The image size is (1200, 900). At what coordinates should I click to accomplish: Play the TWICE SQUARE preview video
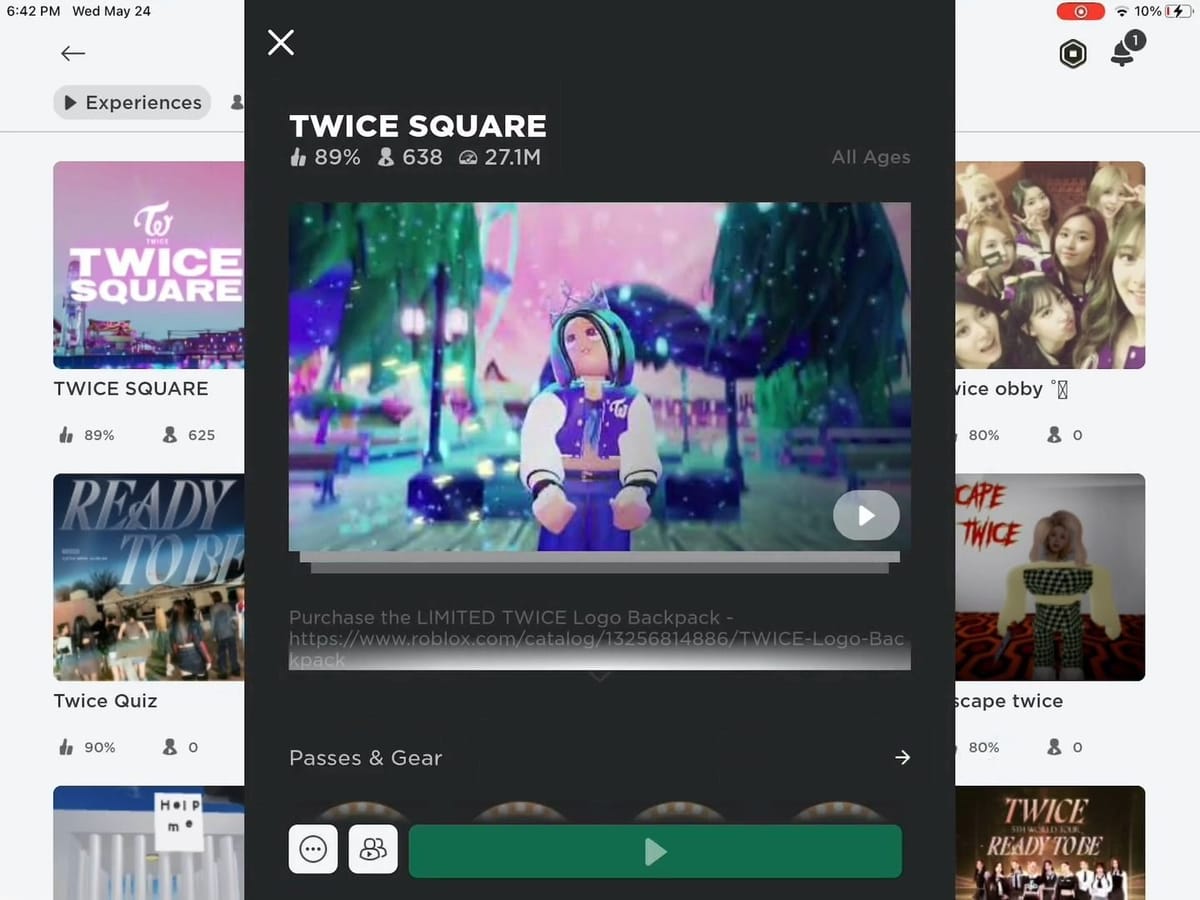[866, 515]
